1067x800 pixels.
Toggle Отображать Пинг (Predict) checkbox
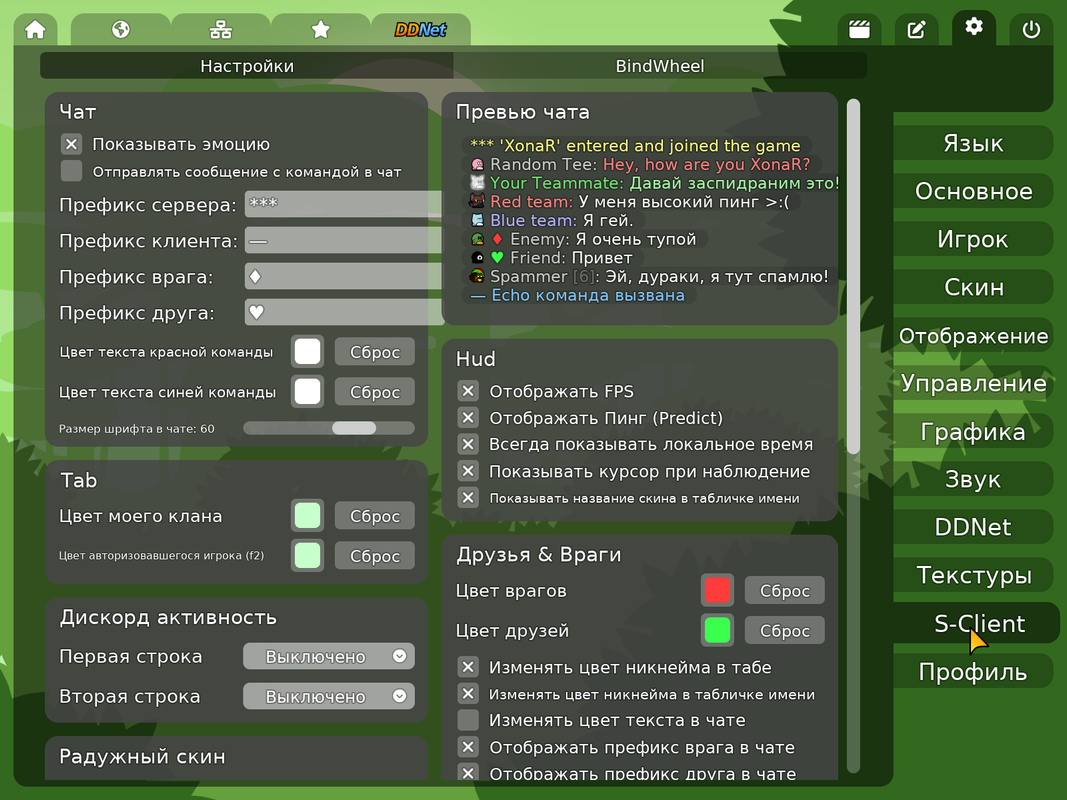coord(468,418)
